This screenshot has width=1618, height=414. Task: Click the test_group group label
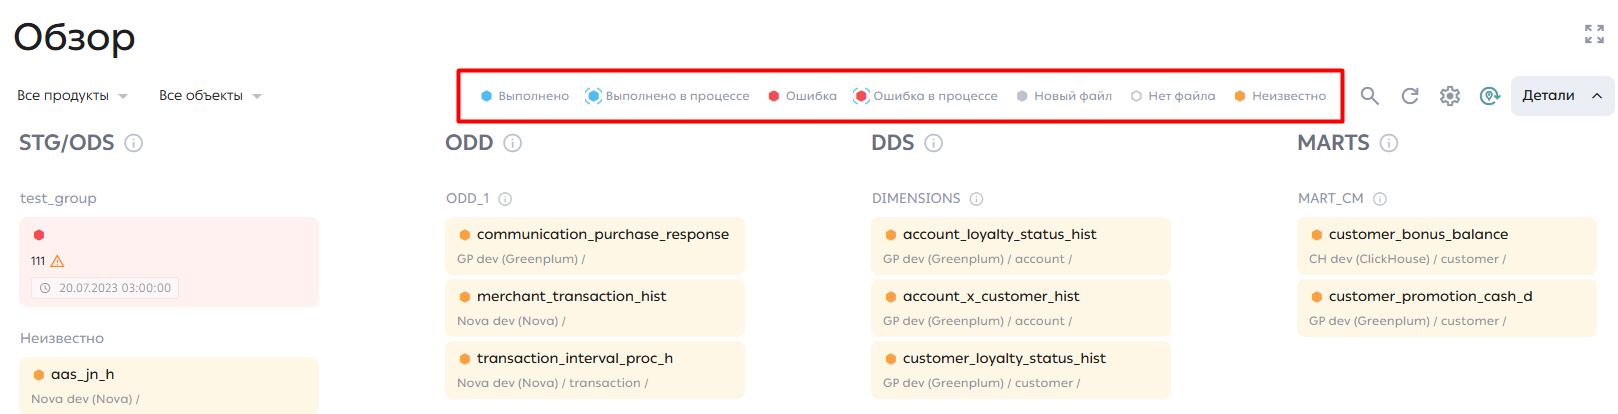click(x=58, y=198)
